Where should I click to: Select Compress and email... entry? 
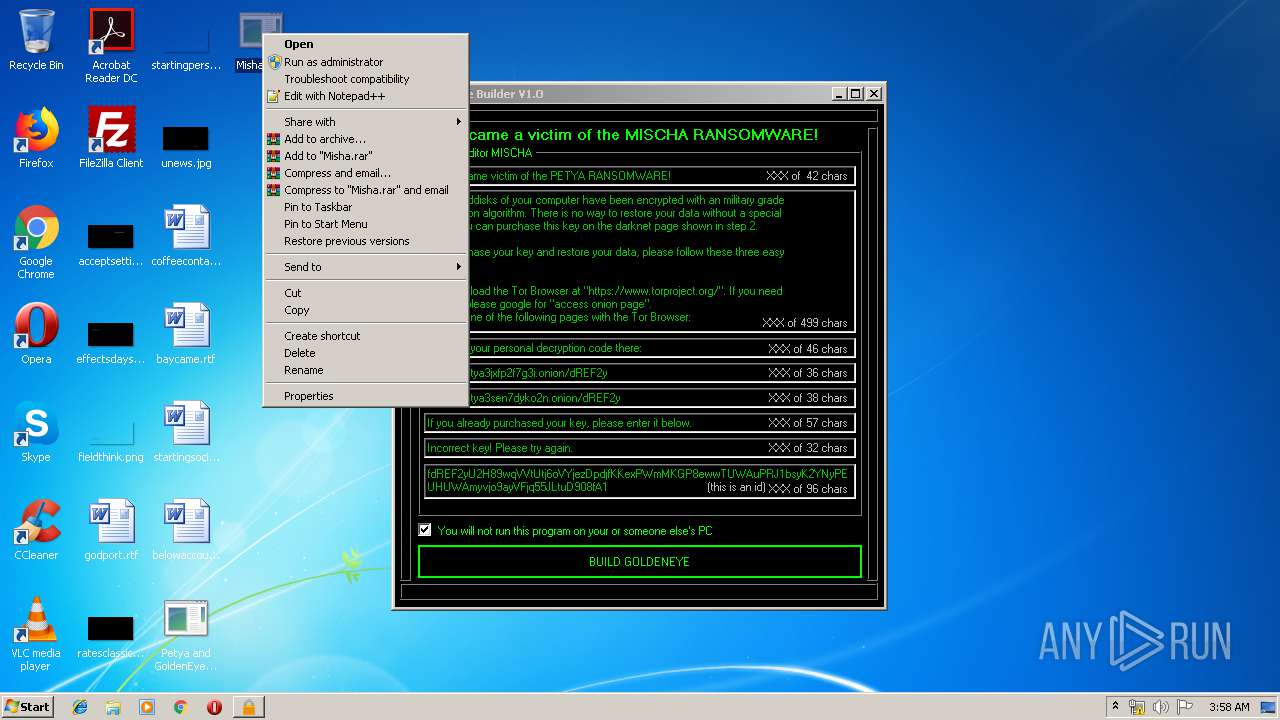(x=365, y=173)
